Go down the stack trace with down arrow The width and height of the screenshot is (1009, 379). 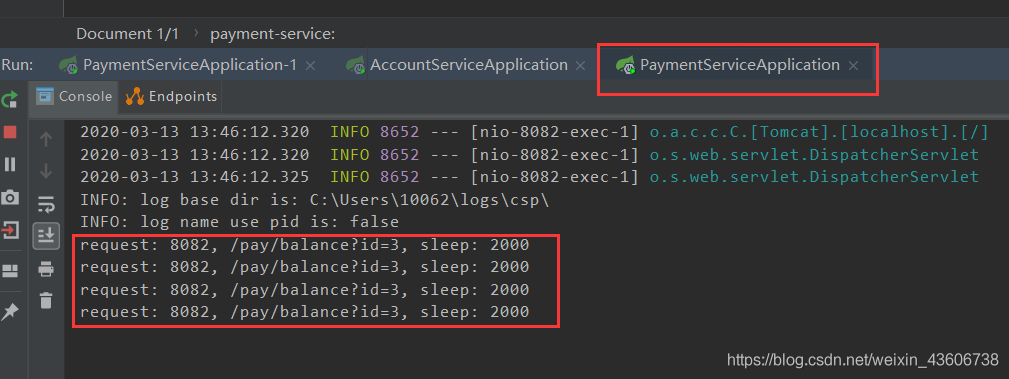[46, 171]
